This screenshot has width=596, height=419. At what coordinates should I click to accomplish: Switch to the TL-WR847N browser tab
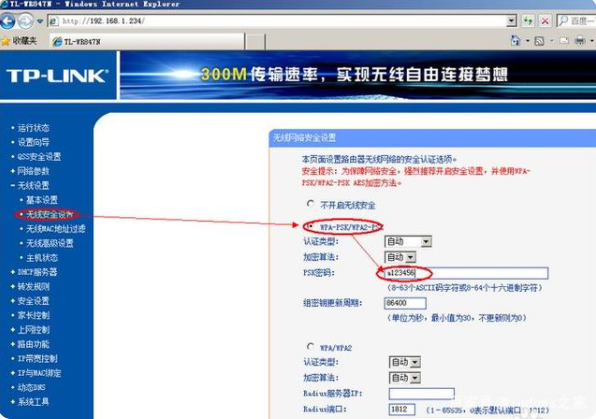[147, 41]
